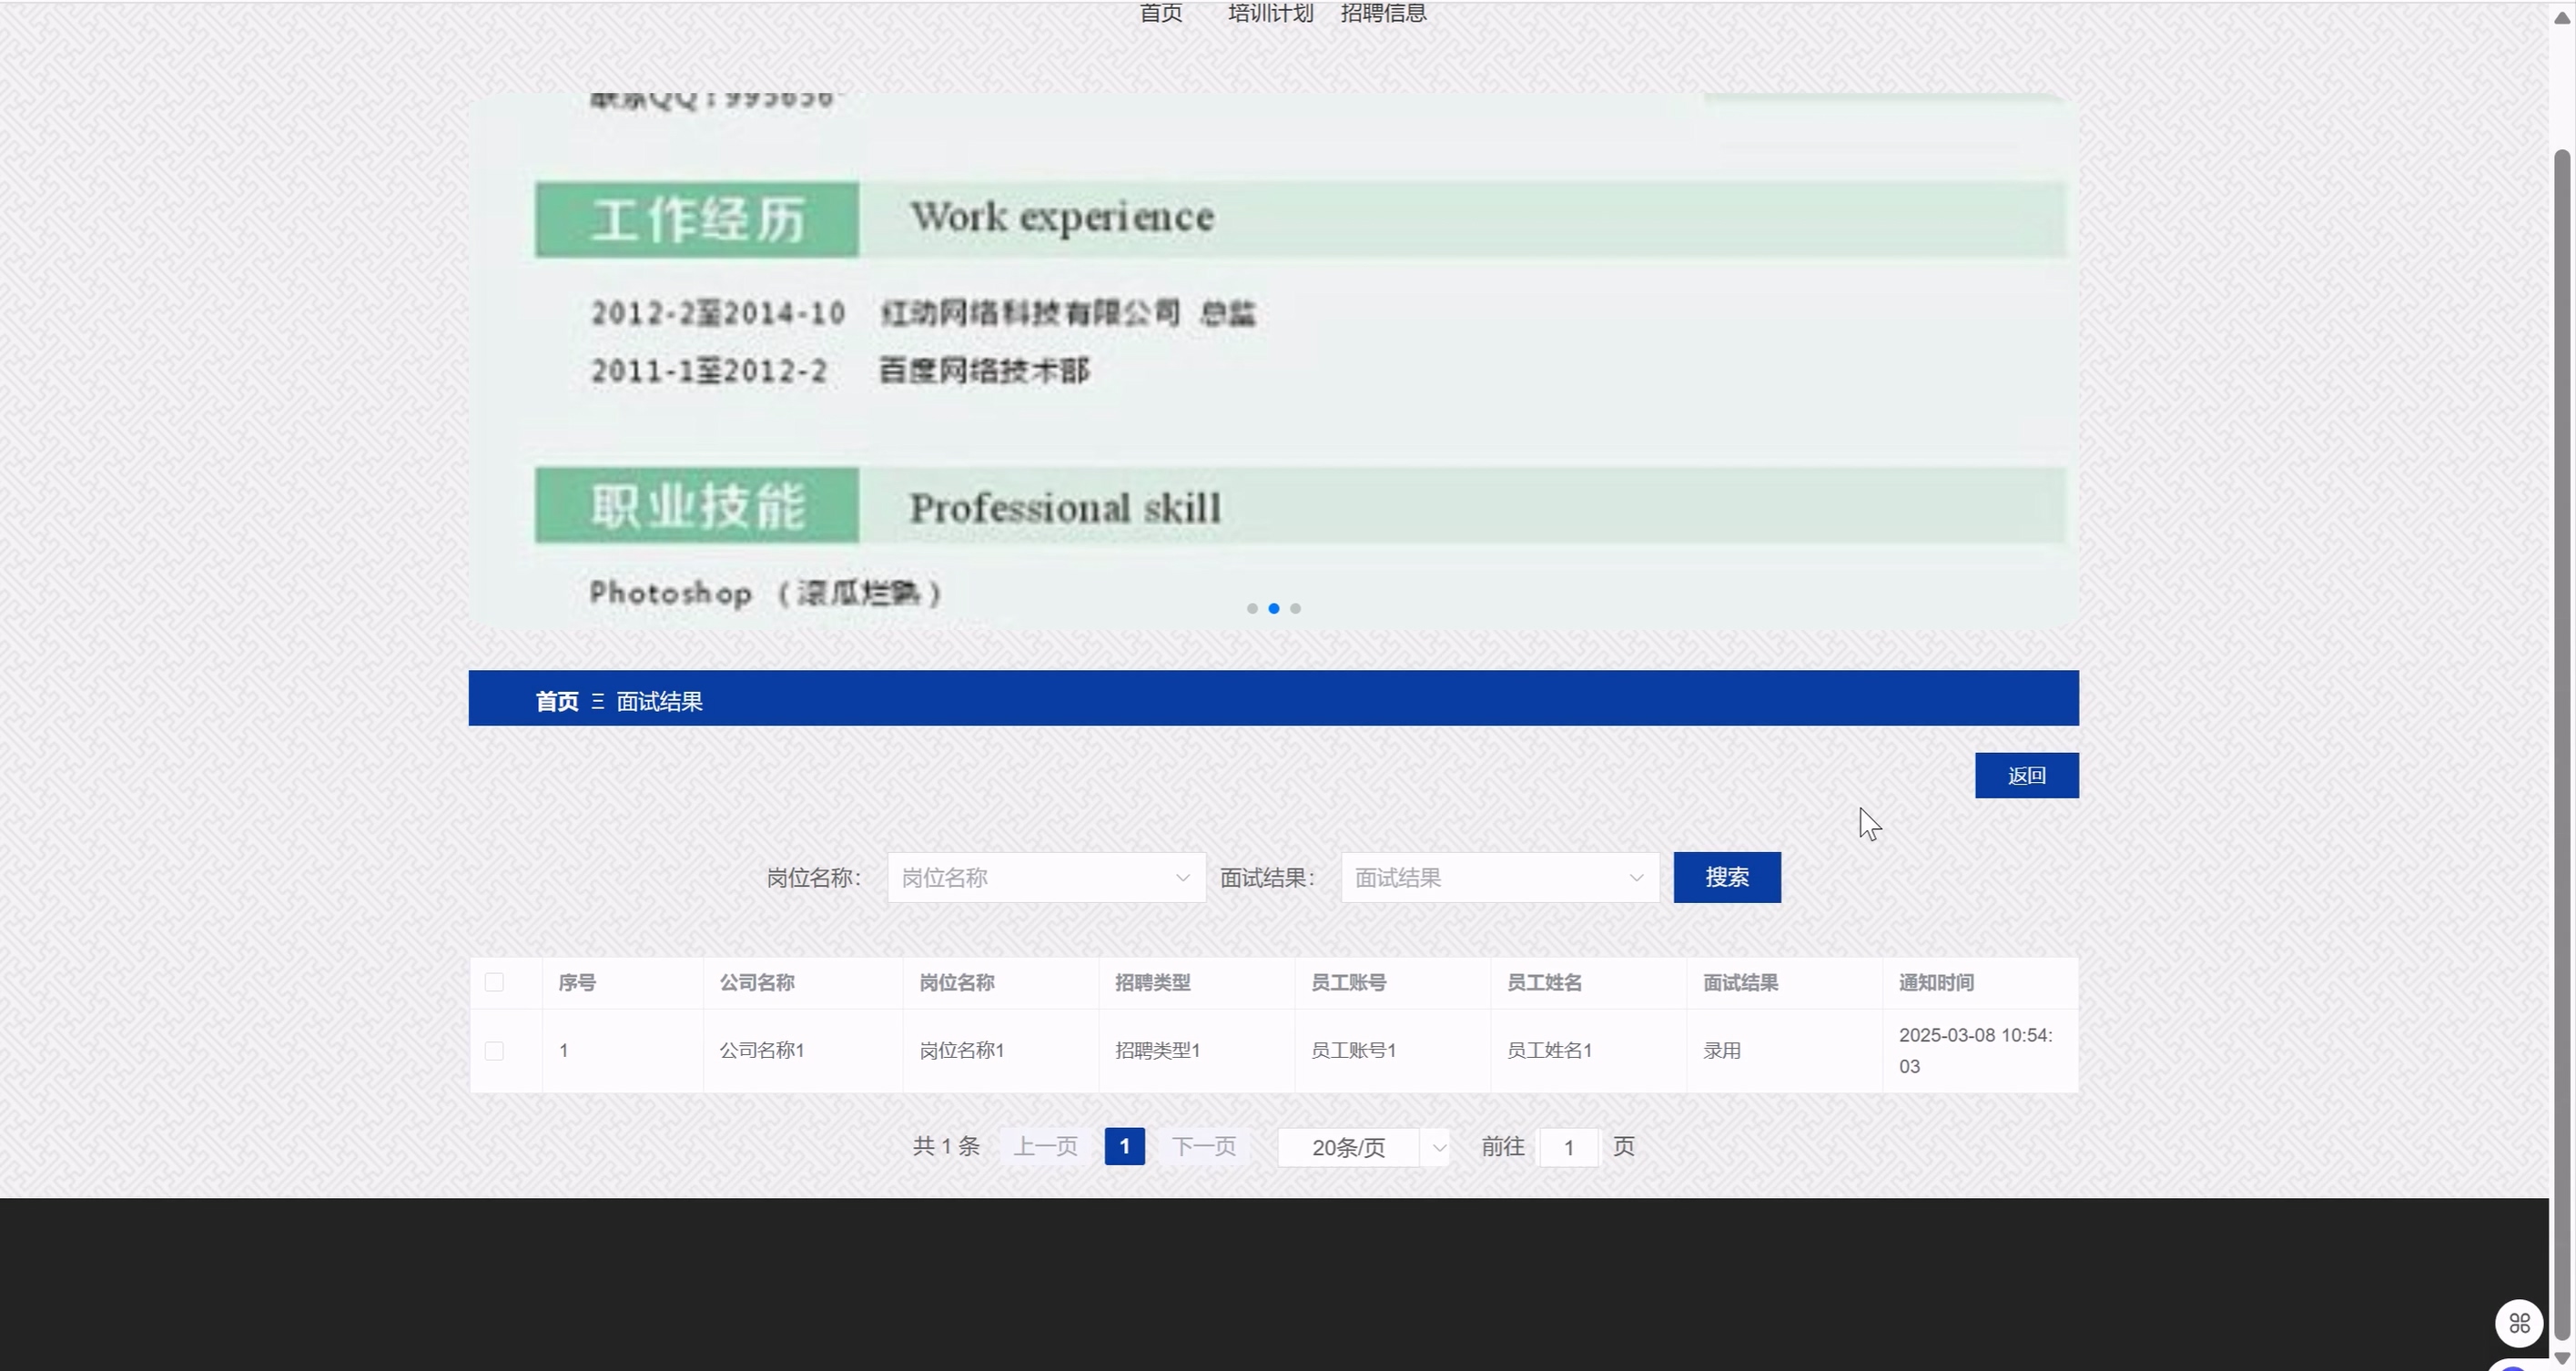
Task: Select the first carousel indicator dot
Action: click(x=1252, y=608)
